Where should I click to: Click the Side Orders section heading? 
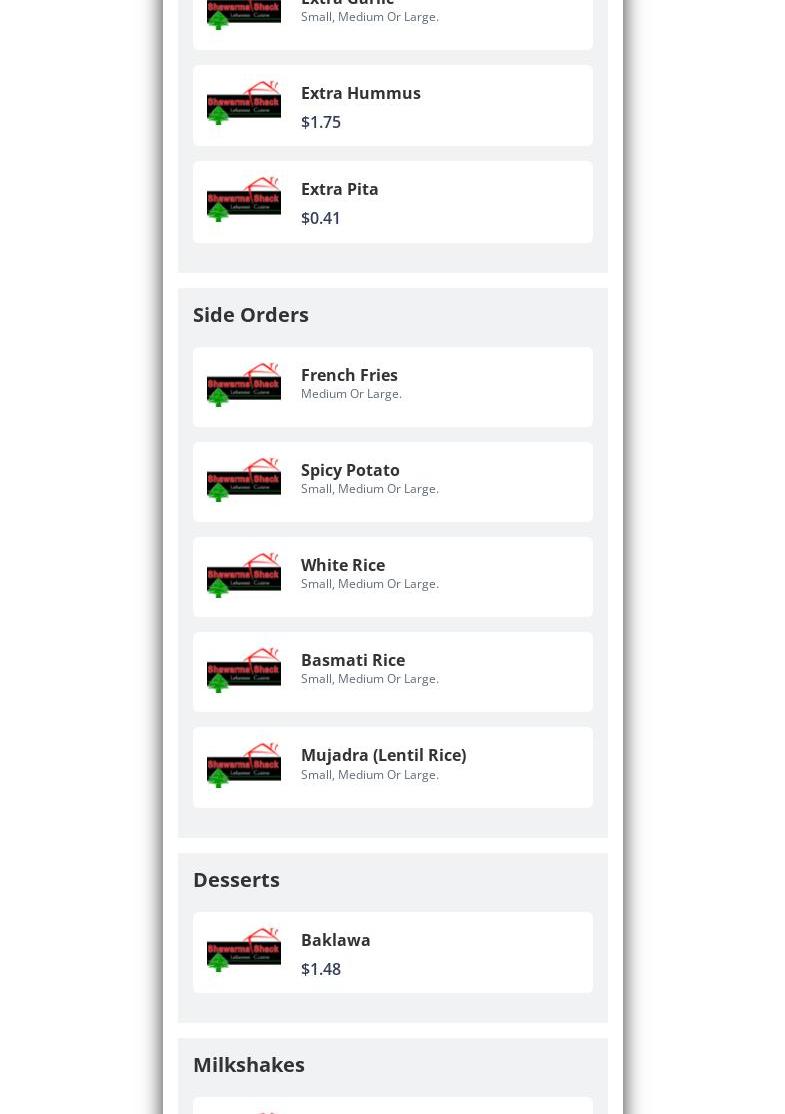coord(250,314)
